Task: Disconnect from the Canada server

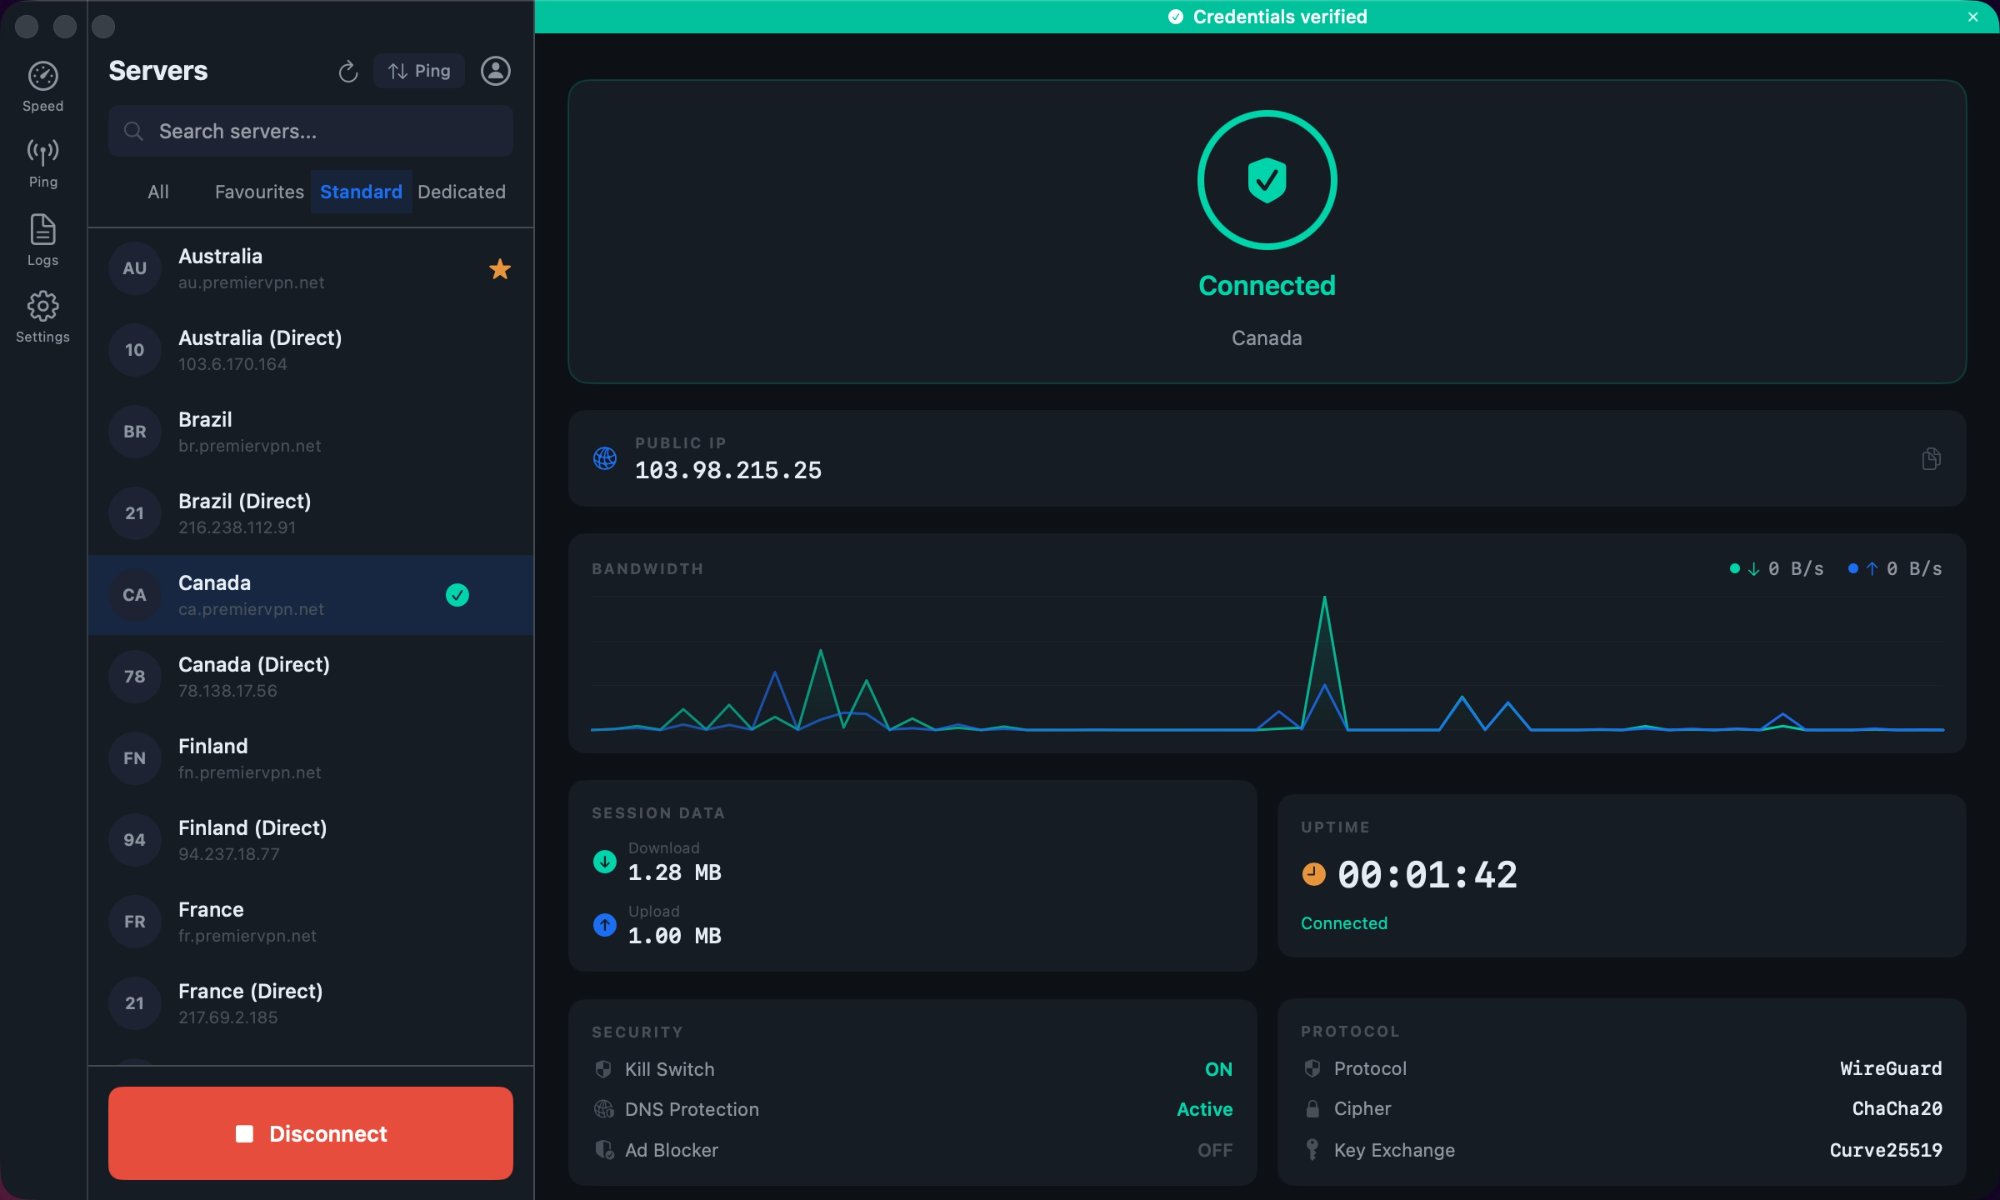Action: [x=310, y=1133]
